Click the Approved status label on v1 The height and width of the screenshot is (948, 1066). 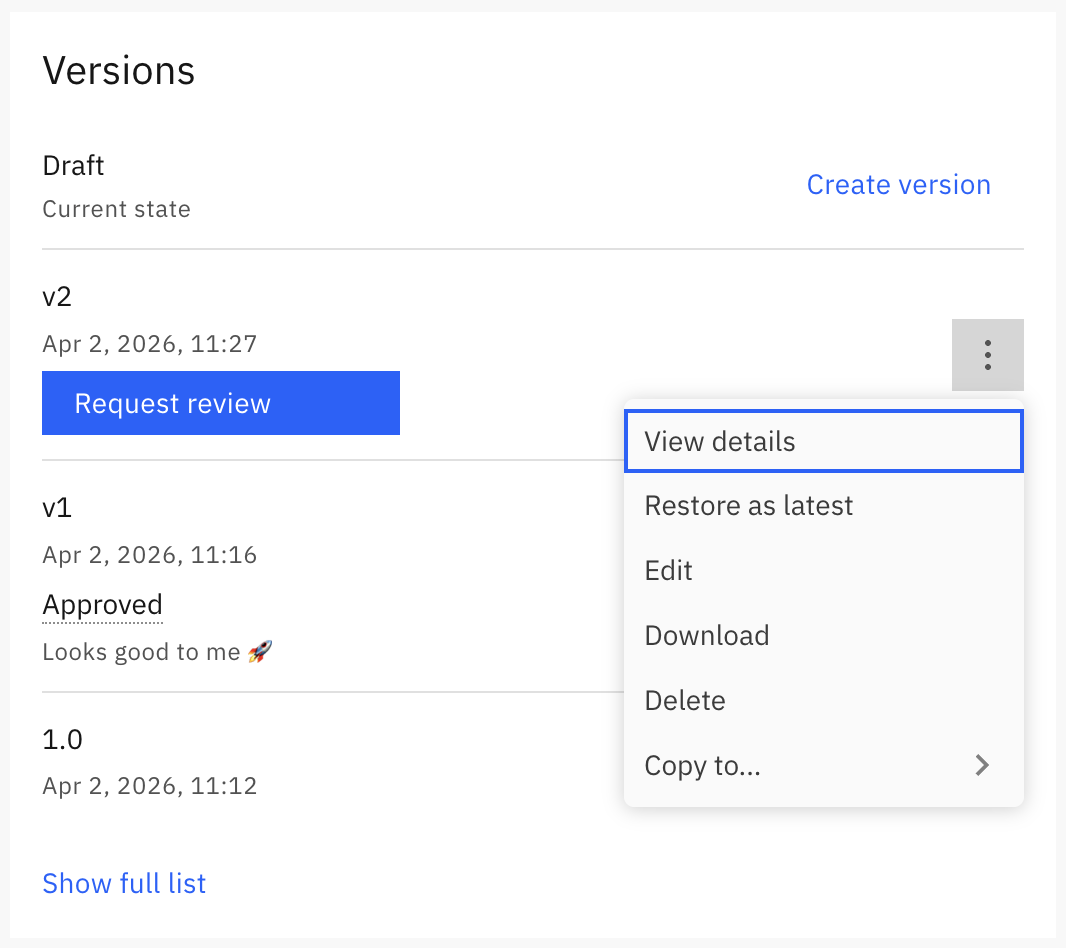(102, 605)
